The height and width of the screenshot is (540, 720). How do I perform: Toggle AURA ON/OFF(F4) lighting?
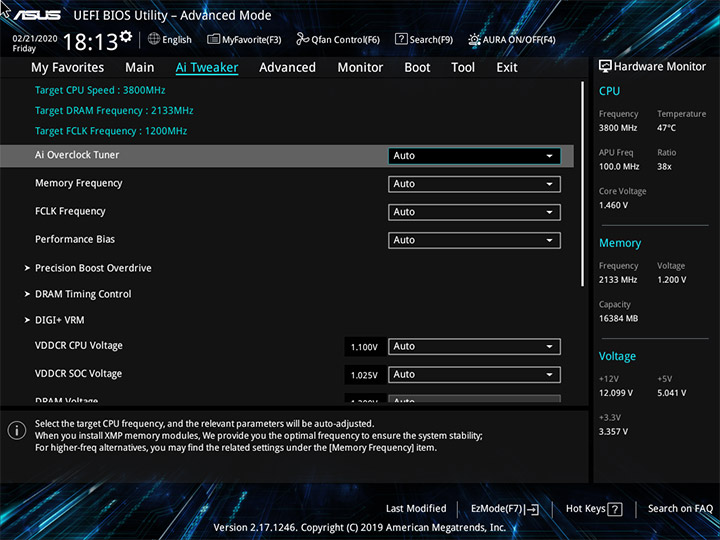pos(512,40)
